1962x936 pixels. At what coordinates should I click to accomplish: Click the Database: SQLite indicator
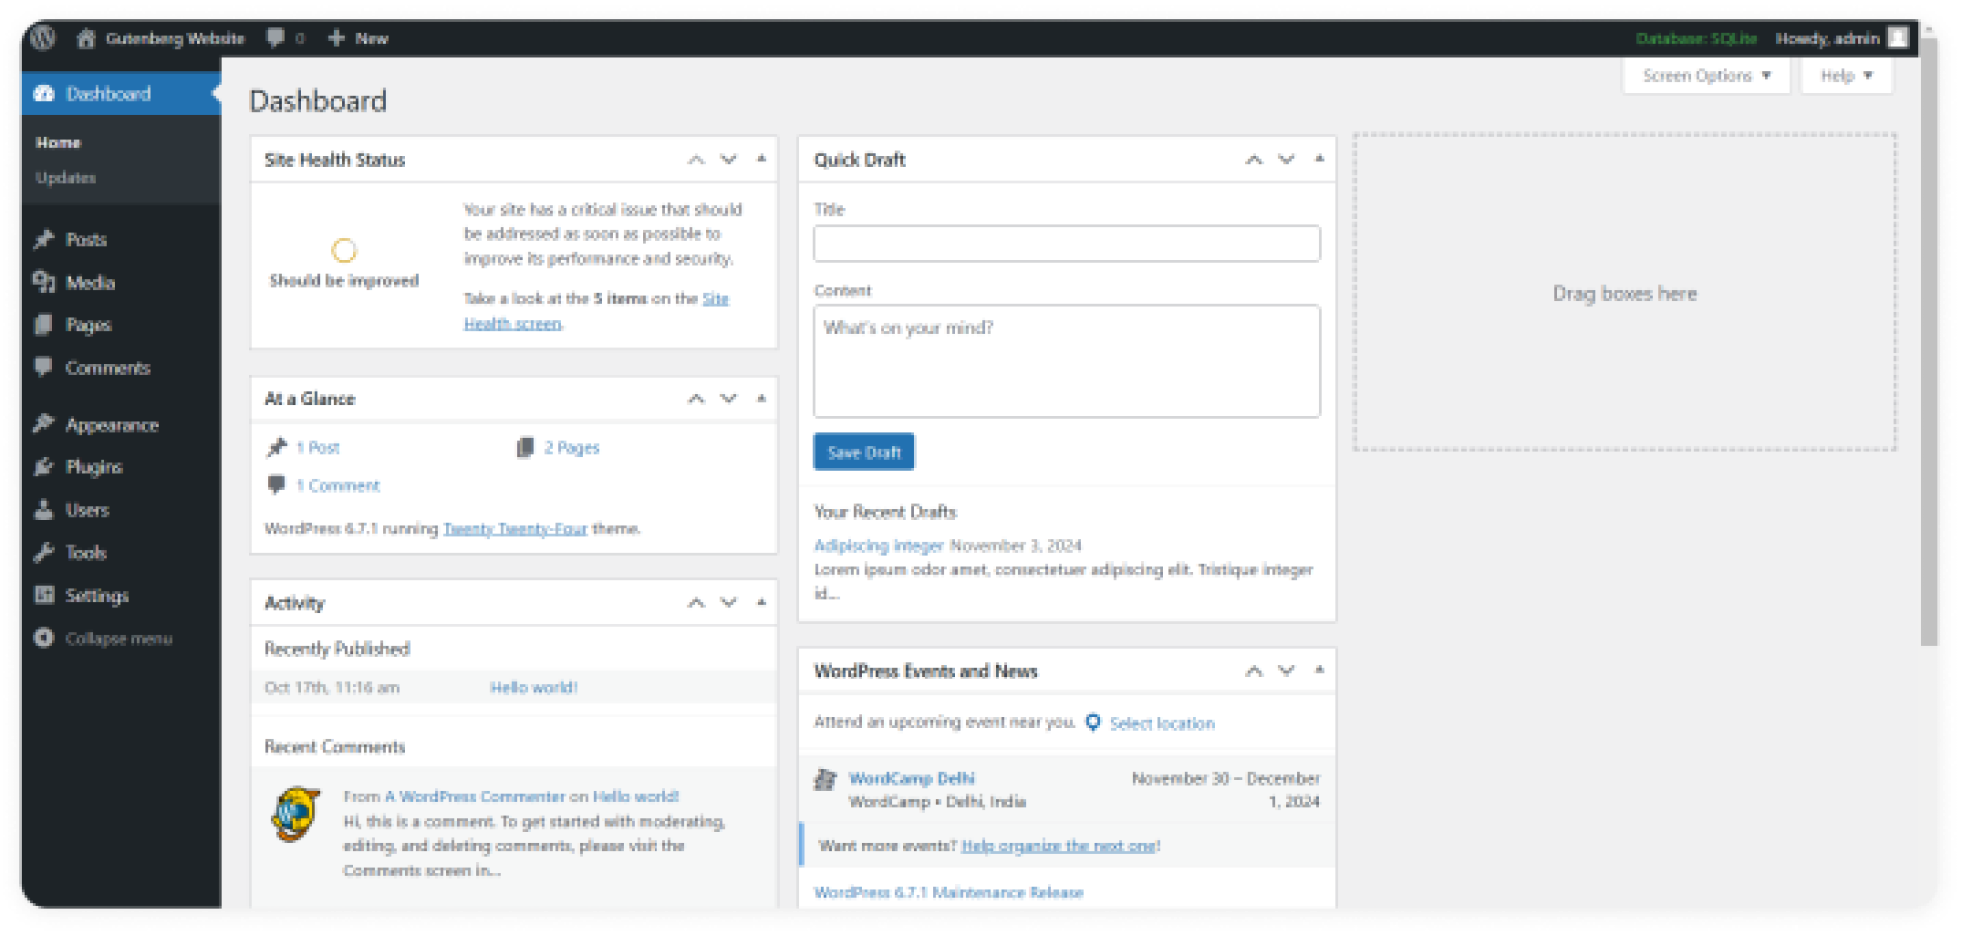1696,38
